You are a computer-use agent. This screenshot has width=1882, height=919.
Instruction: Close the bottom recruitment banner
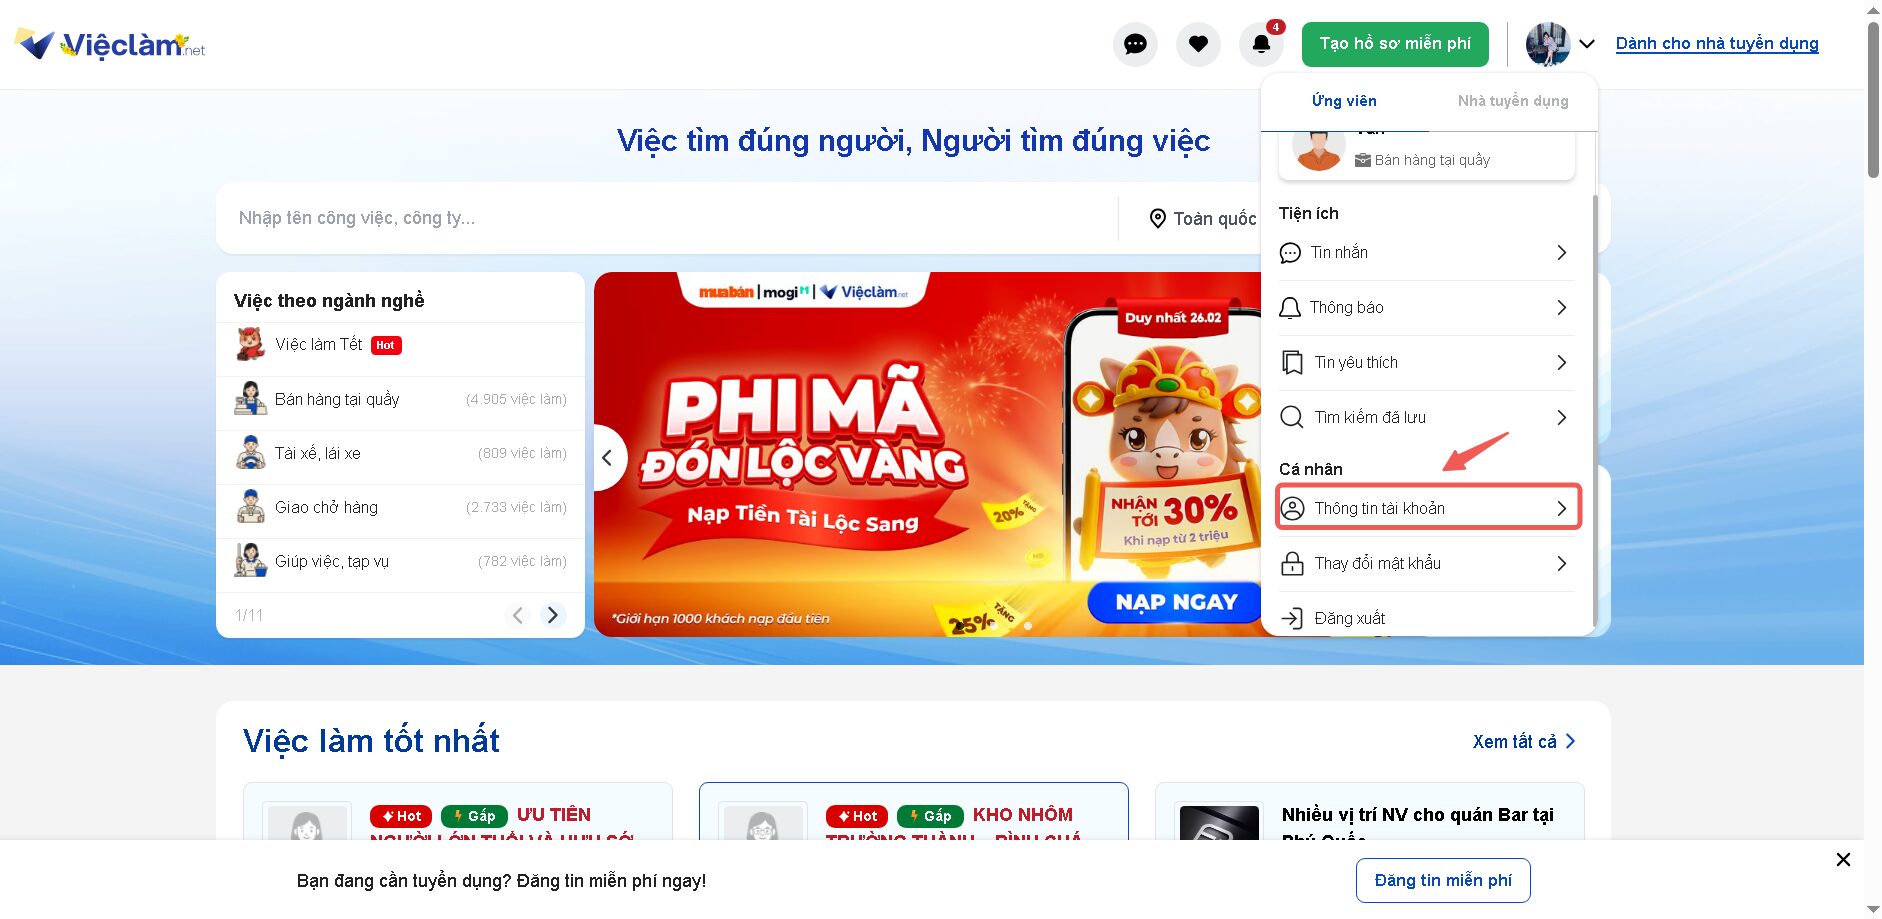pos(1843,860)
